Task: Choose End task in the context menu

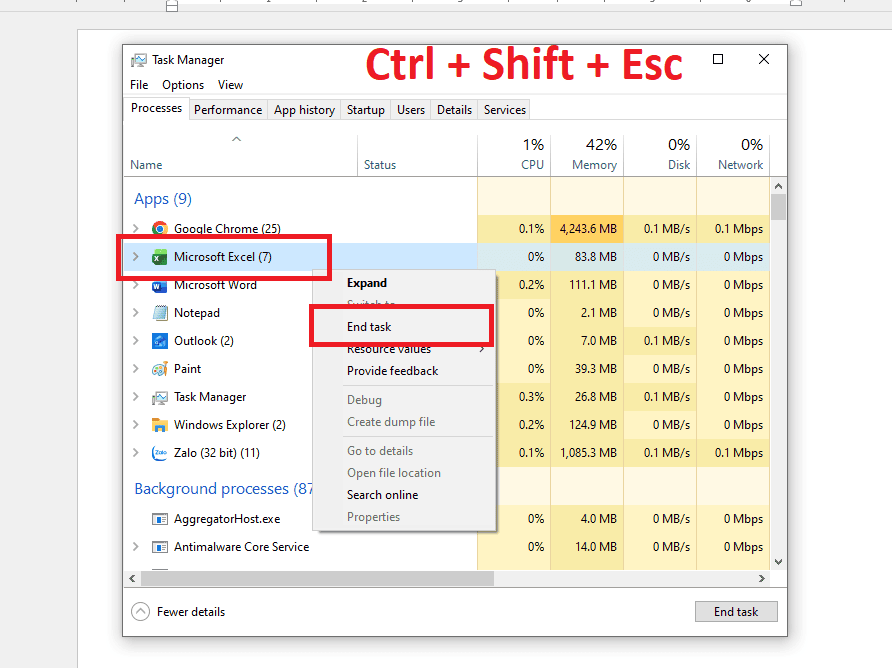Action: click(404, 327)
